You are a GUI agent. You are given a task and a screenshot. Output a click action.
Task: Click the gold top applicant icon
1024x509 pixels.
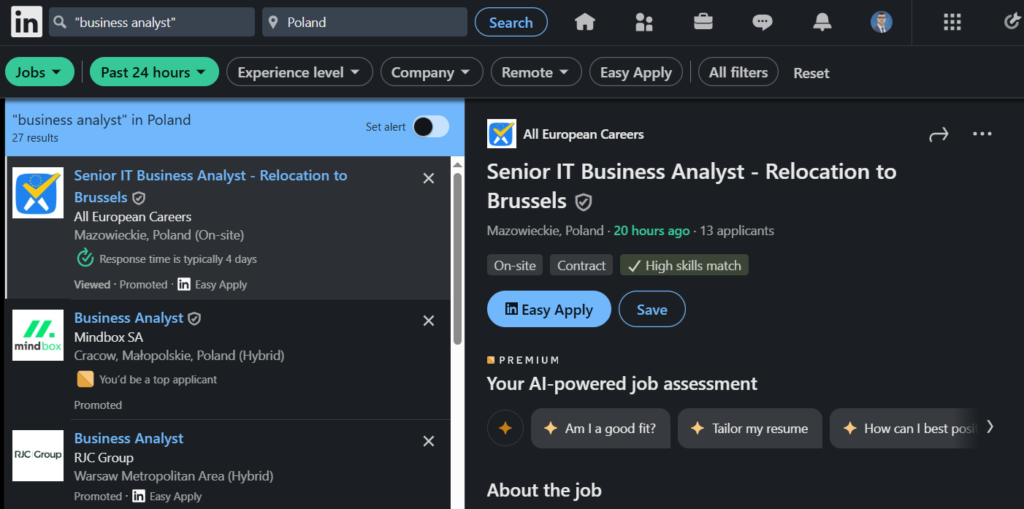[x=85, y=379]
